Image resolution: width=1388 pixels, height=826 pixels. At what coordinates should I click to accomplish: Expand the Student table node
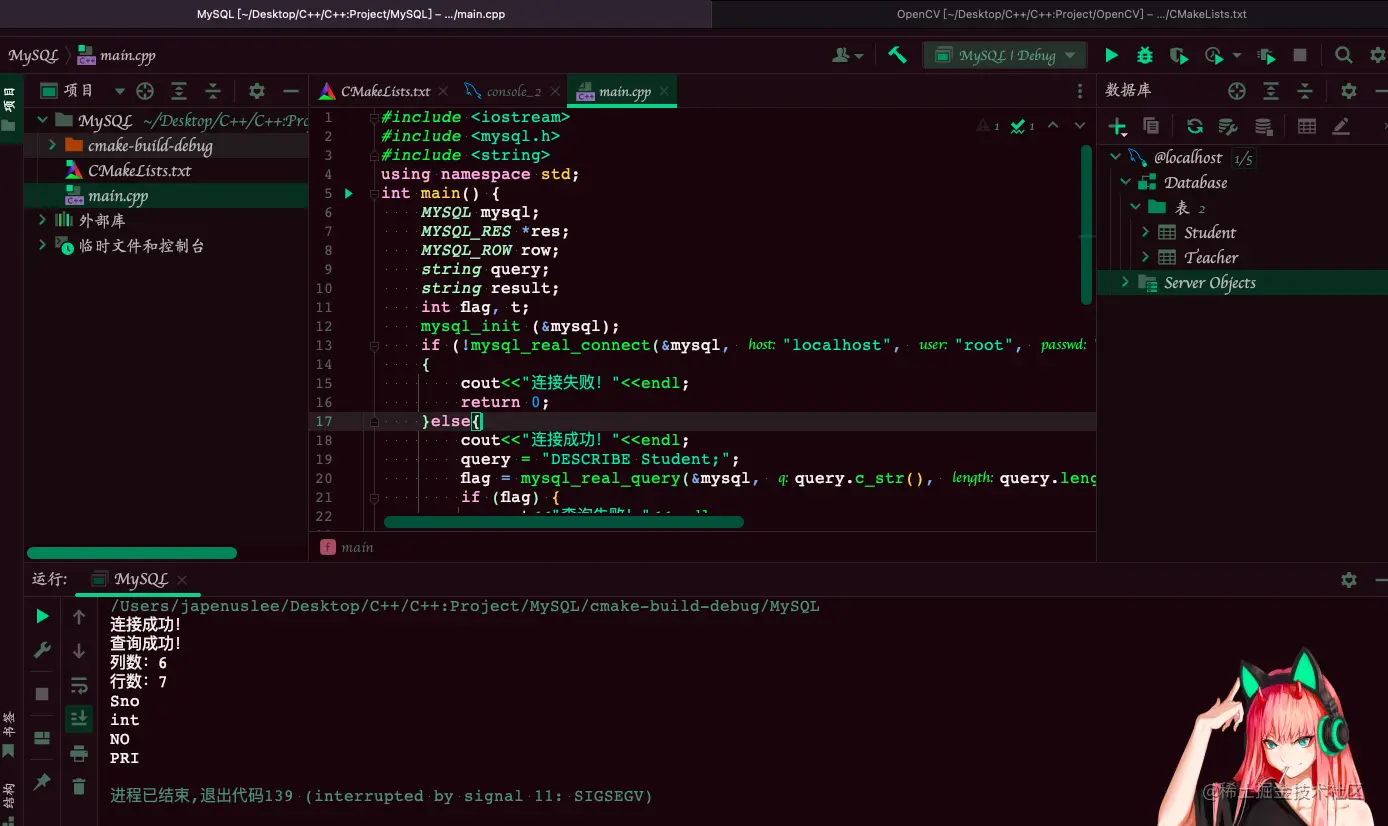click(1146, 232)
